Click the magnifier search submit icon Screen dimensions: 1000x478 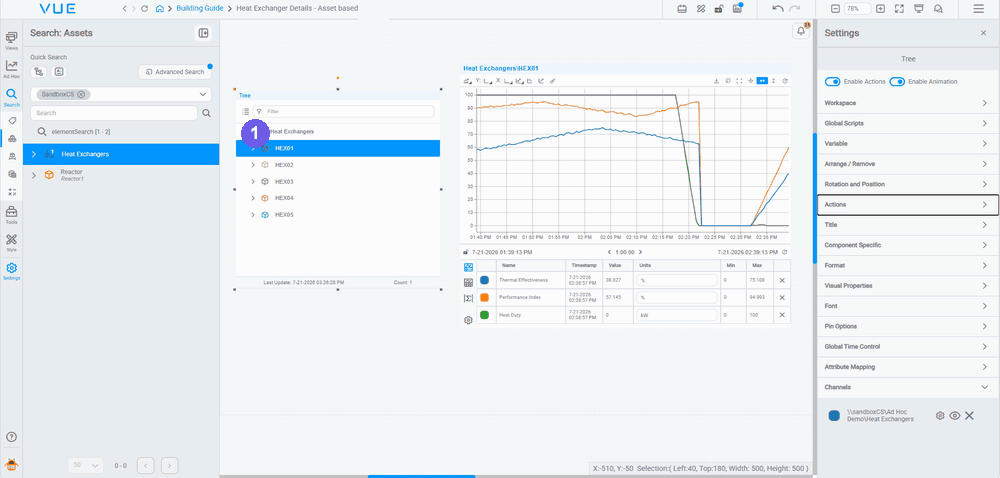point(207,113)
